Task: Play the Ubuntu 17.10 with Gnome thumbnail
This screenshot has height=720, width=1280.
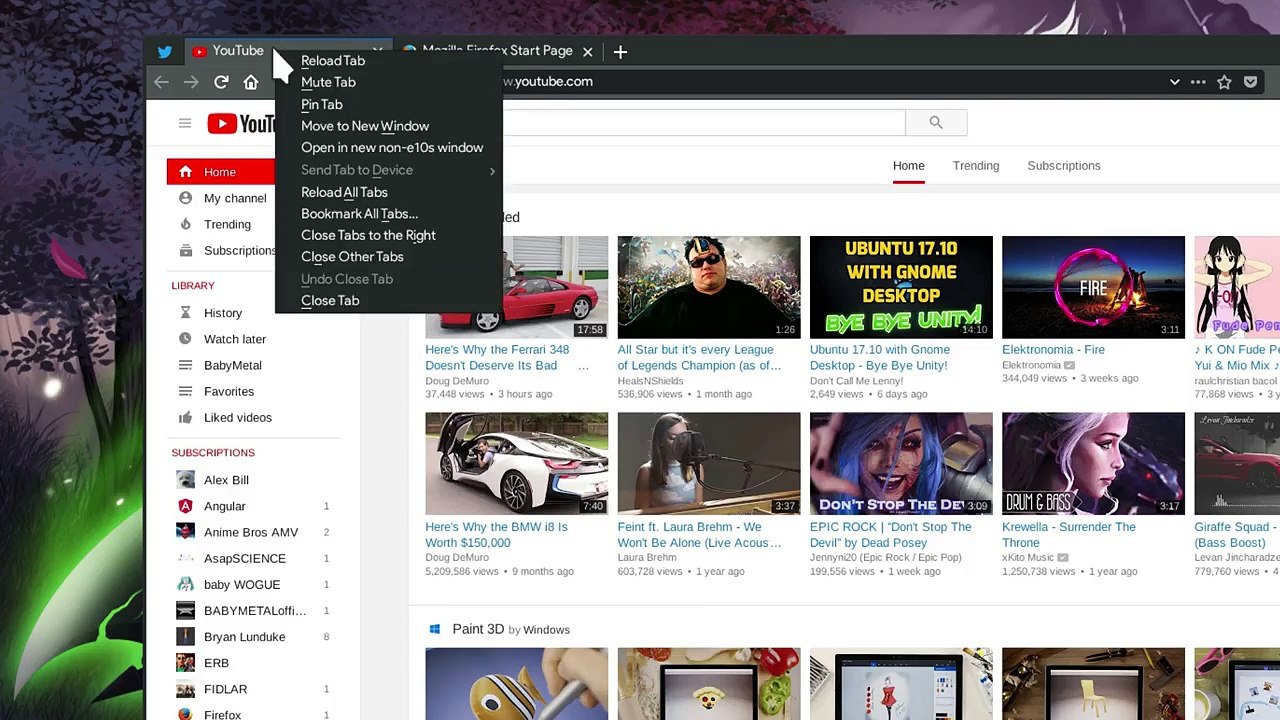Action: coord(901,287)
